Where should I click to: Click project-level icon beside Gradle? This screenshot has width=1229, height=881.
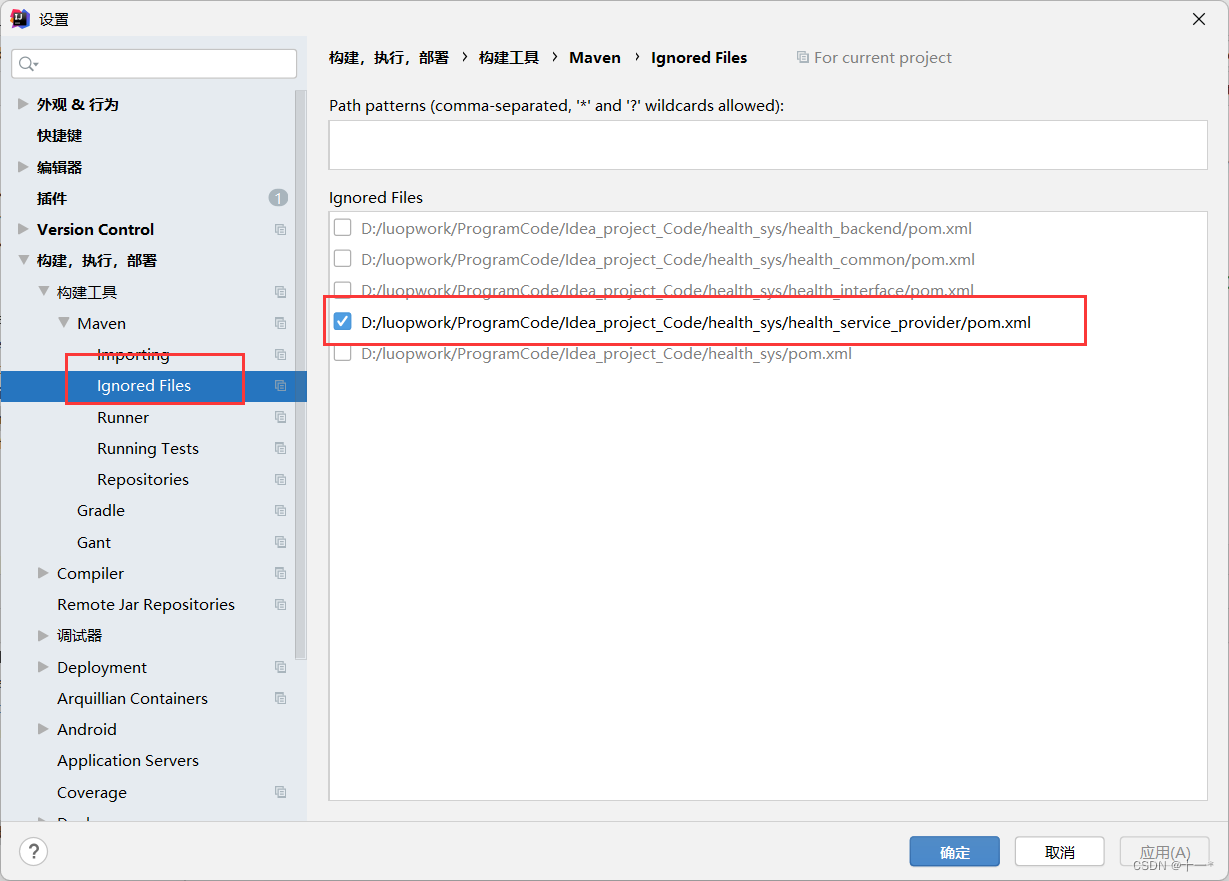click(280, 511)
